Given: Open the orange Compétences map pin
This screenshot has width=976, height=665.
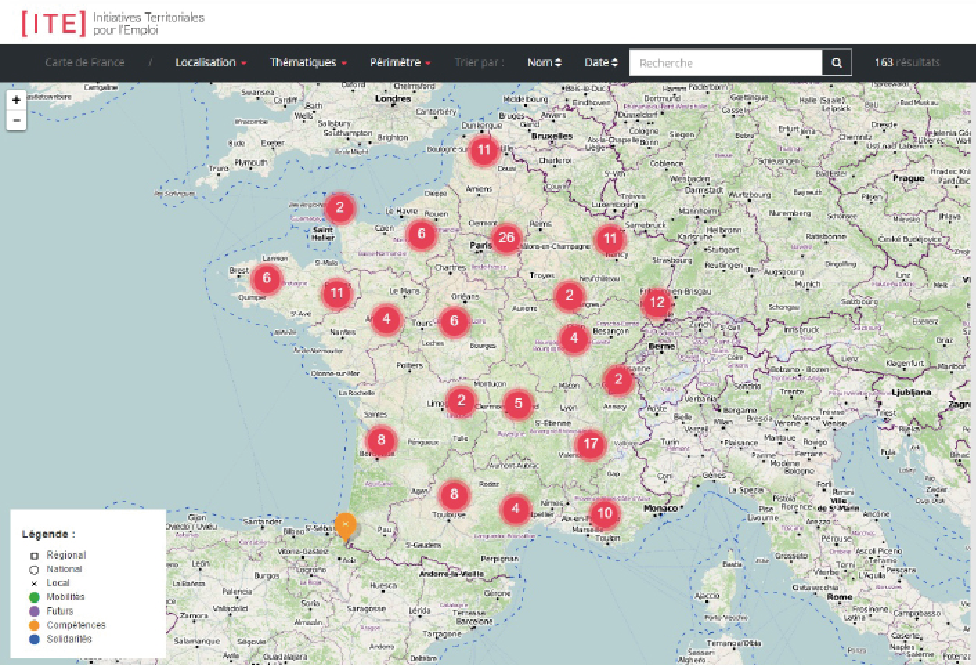Looking at the screenshot, I should [345, 527].
